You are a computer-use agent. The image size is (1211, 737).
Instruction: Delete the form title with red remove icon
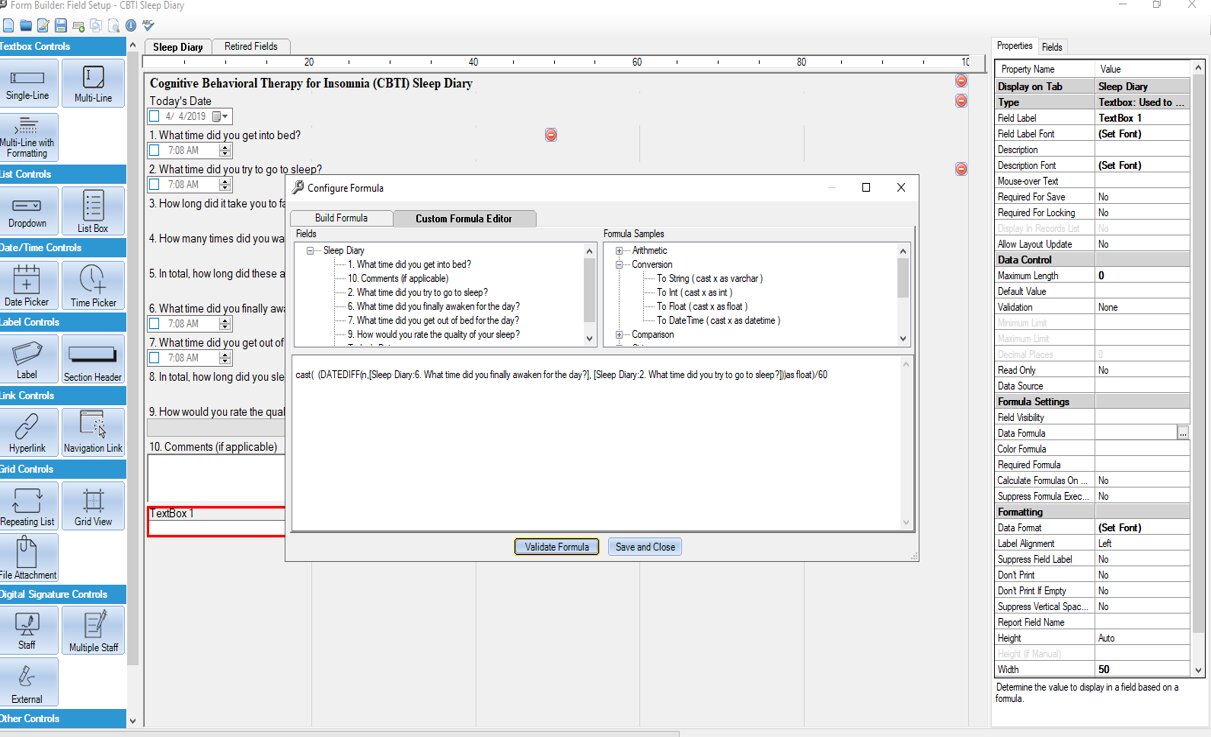click(961, 82)
